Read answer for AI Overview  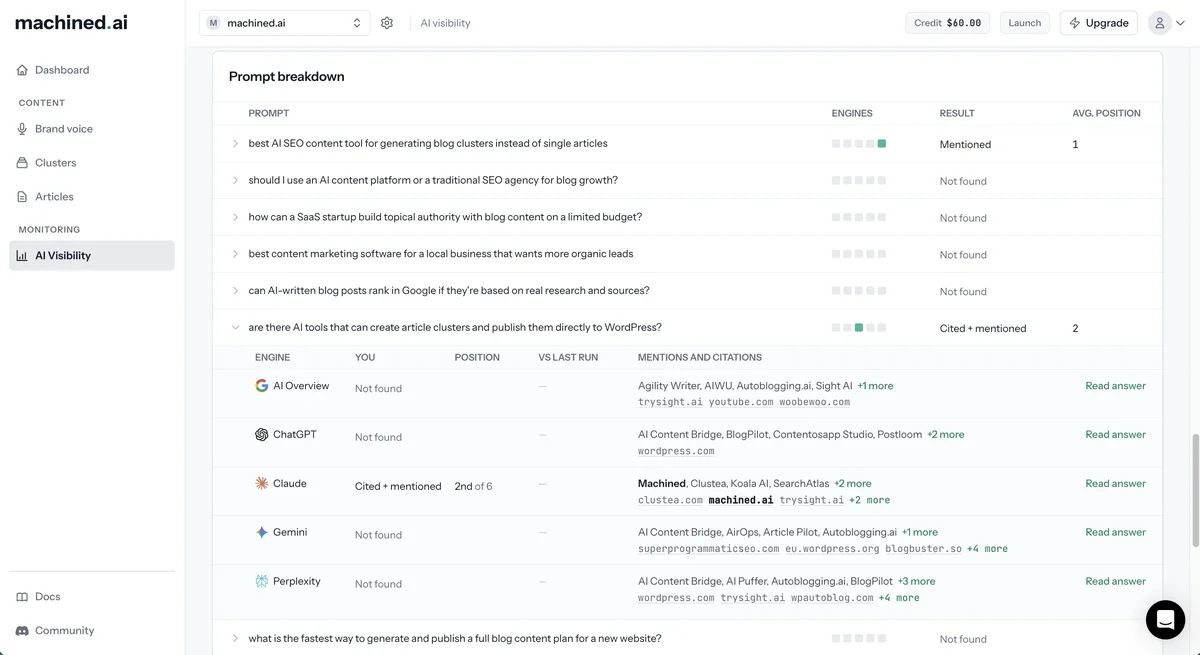[x=1115, y=386]
